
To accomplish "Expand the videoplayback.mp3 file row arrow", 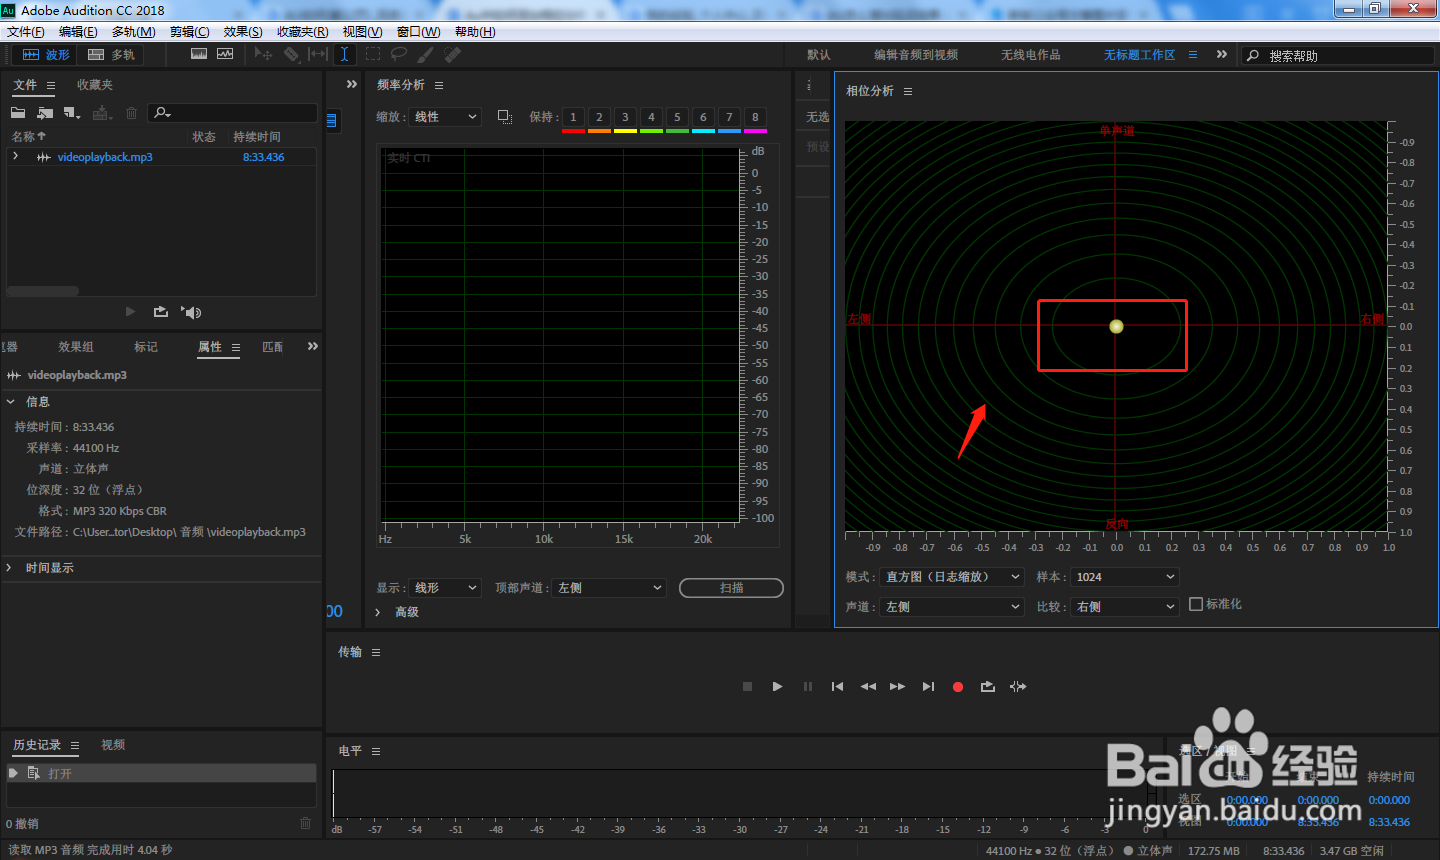I will [16, 157].
